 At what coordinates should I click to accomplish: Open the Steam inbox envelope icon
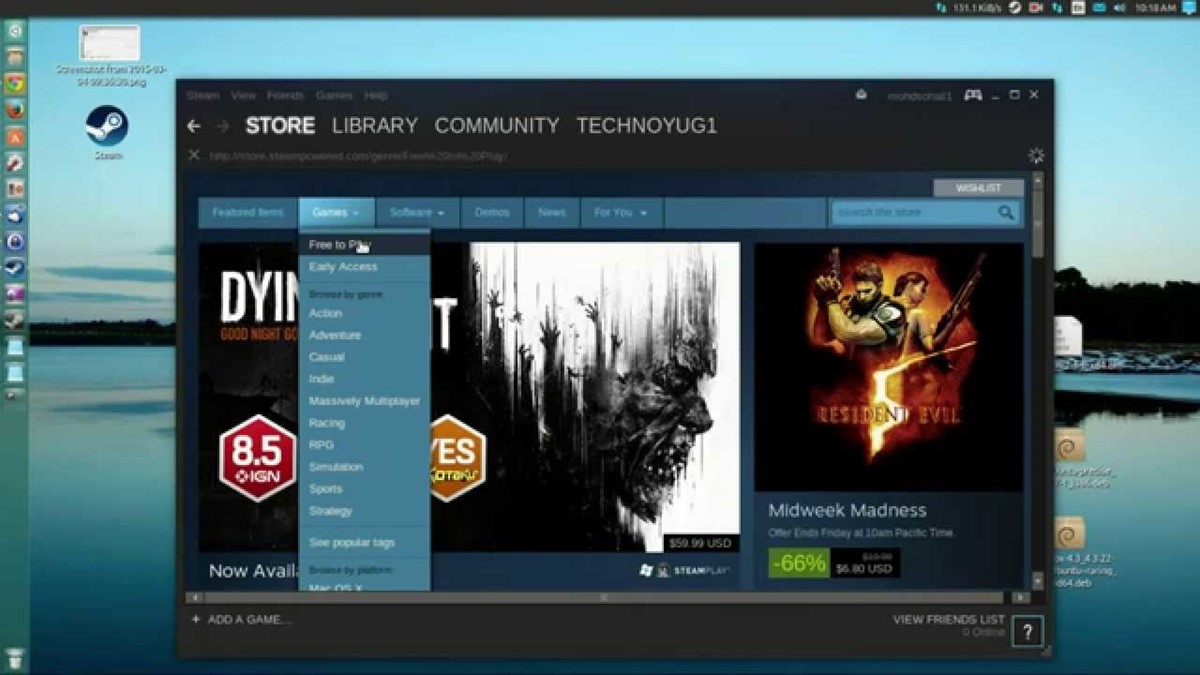(x=861, y=95)
